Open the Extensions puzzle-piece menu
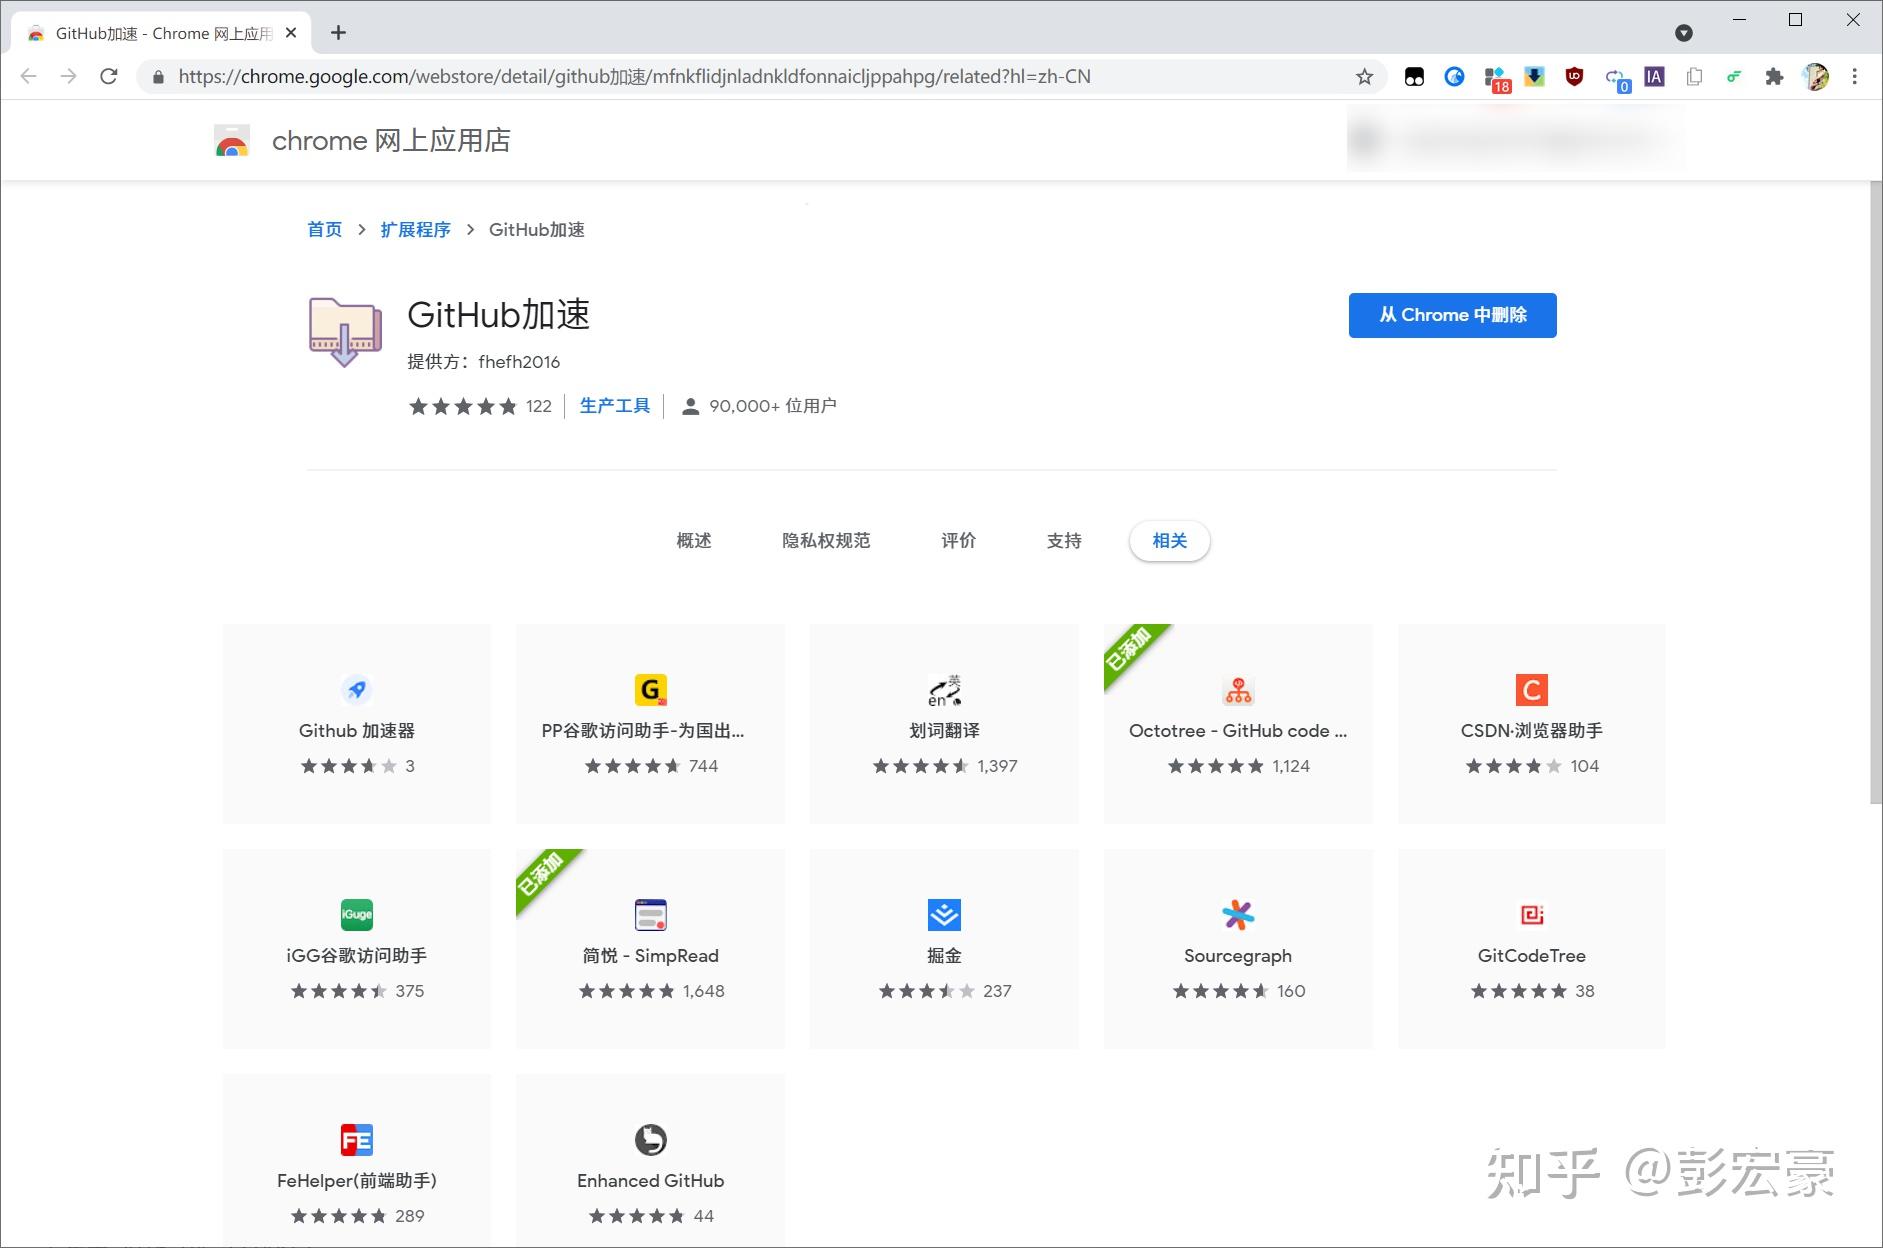 click(x=1774, y=77)
